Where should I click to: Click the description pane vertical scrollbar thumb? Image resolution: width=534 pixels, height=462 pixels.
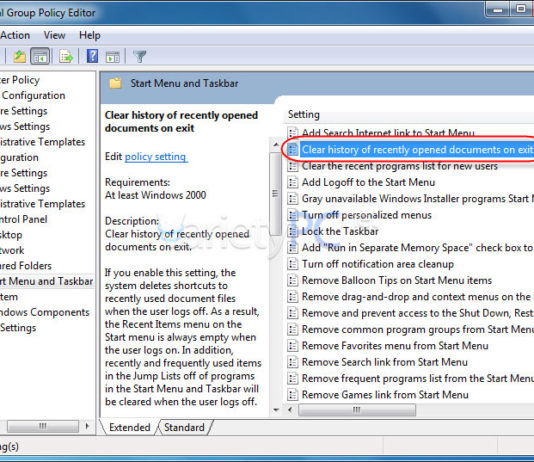pos(275,193)
